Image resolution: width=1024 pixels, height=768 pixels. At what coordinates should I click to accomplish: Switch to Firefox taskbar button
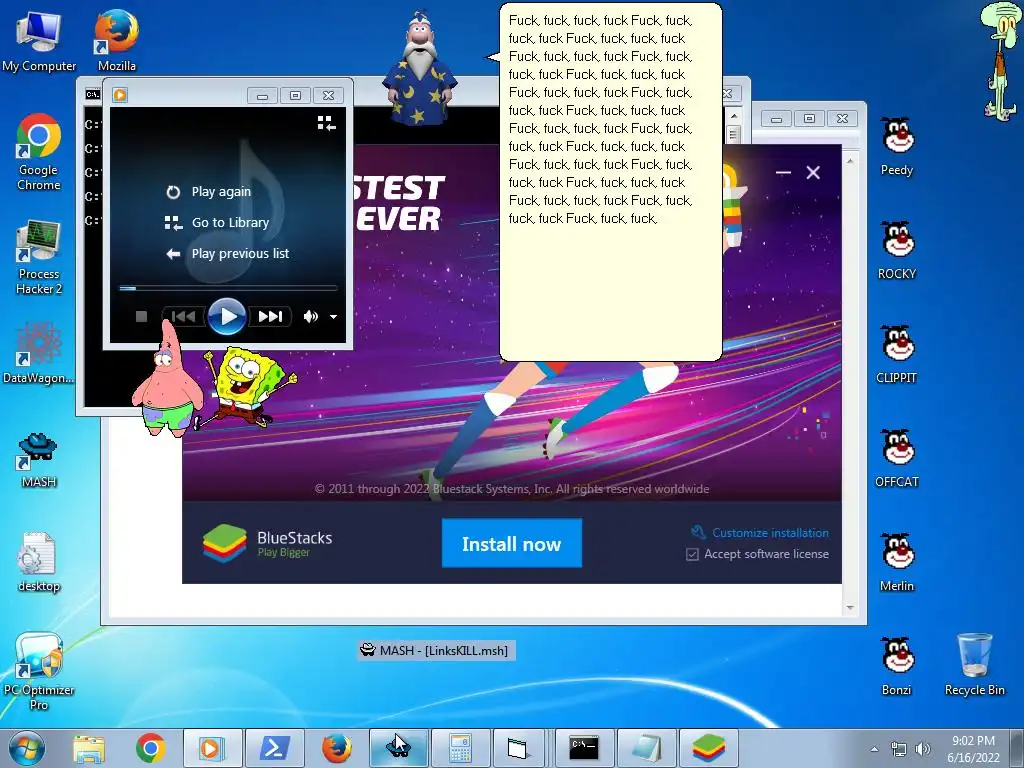click(336, 748)
